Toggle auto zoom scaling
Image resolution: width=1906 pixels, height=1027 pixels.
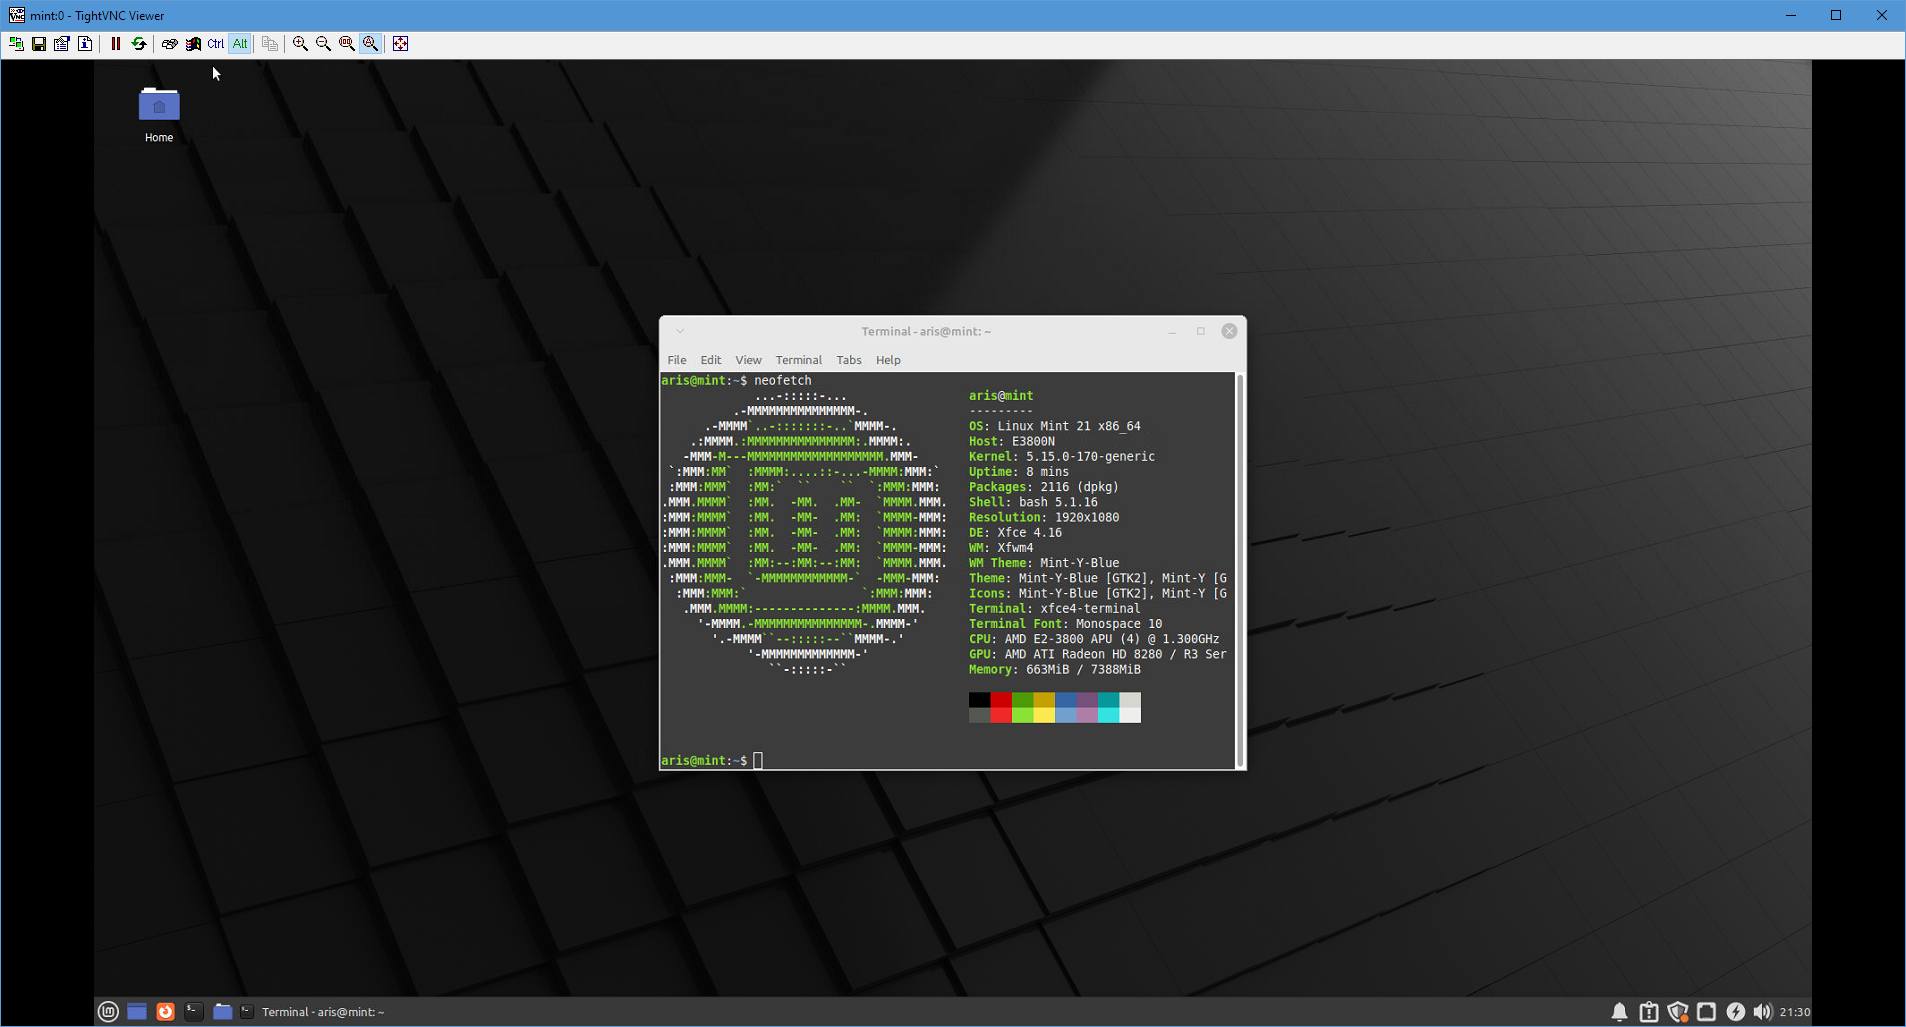371,44
